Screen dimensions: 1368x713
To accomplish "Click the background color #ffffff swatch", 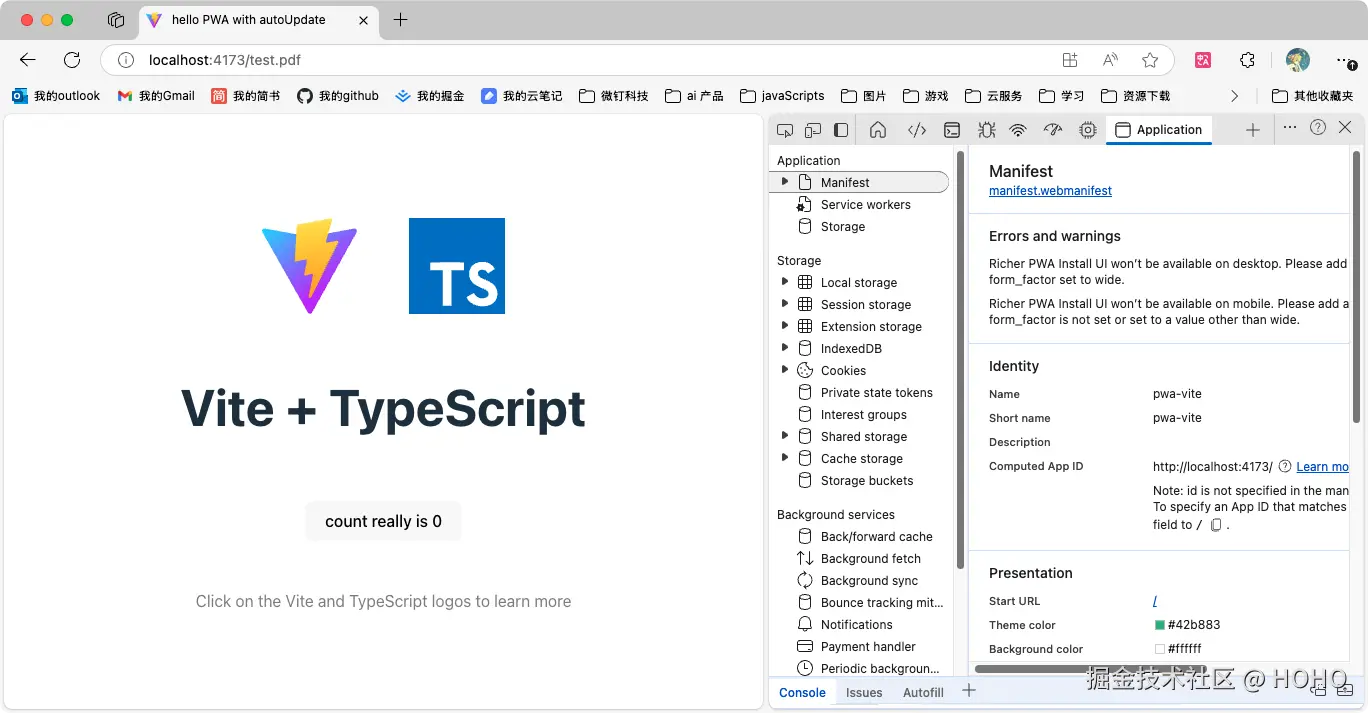I will [1160, 649].
